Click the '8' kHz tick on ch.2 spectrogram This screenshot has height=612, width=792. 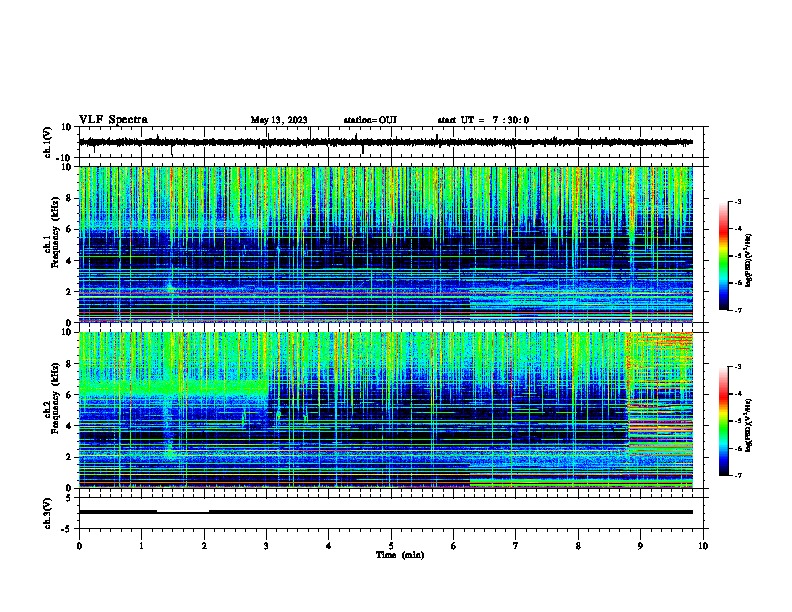pos(69,364)
